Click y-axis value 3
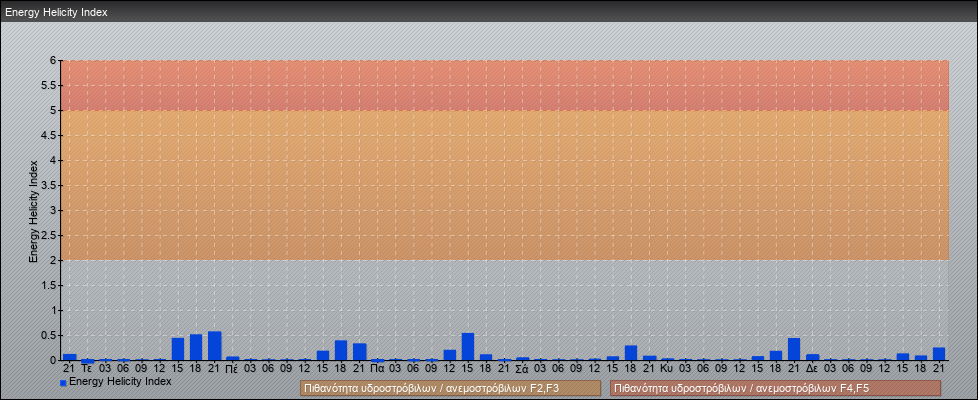 [54, 210]
